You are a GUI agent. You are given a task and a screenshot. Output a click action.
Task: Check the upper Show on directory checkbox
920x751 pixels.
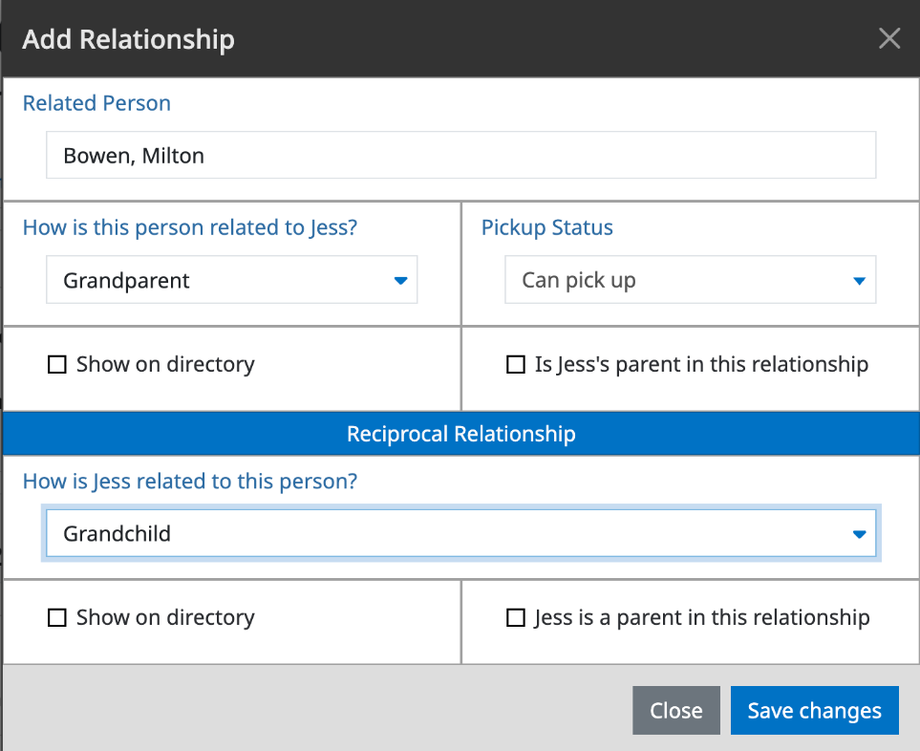coord(57,364)
